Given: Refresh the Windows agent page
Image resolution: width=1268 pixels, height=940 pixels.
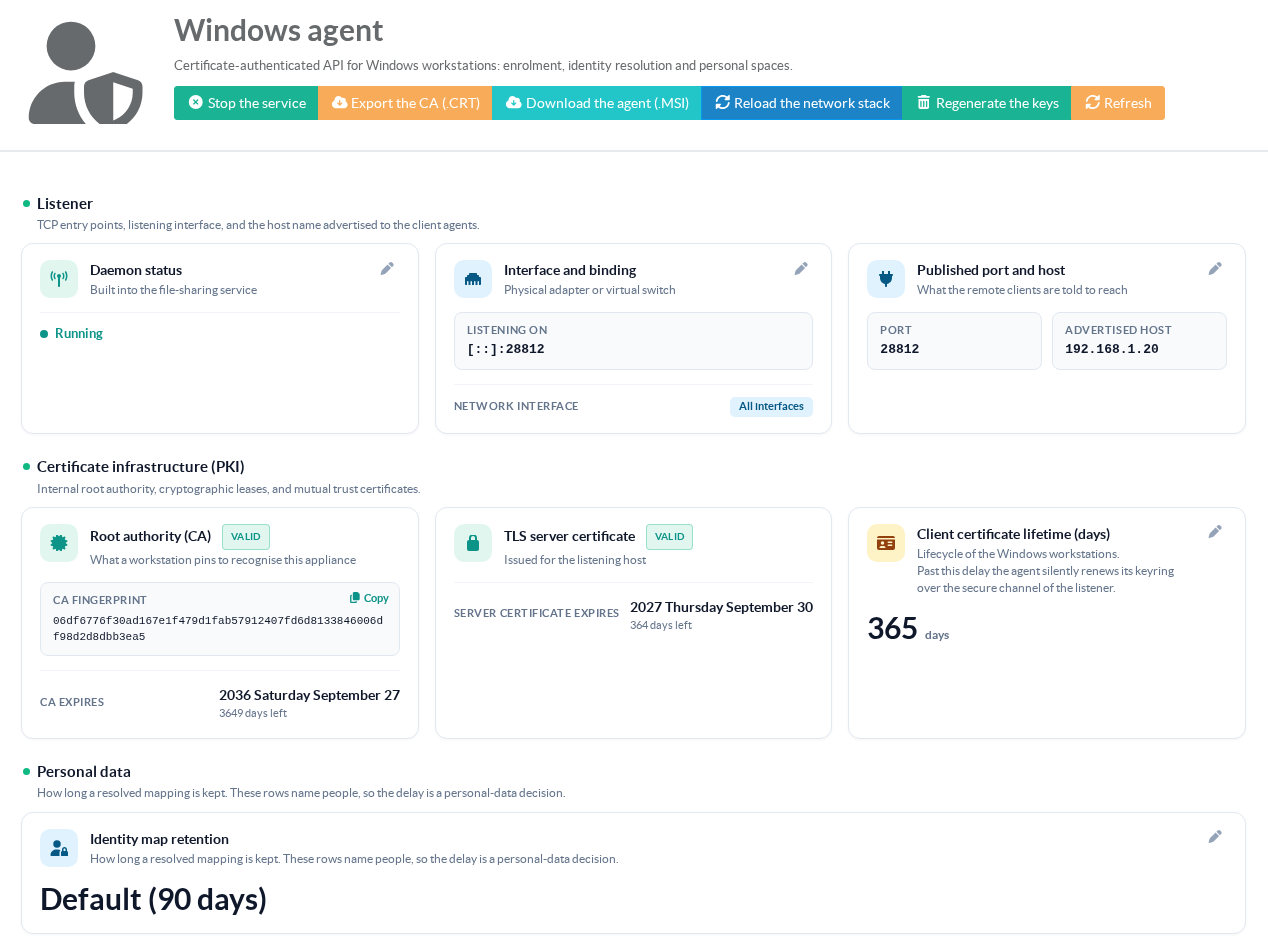Looking at the screenshot, I should [x=1118, y=103].
